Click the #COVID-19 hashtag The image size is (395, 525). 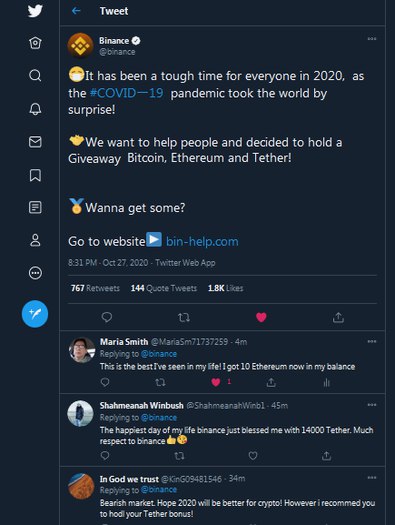click(127, 93)
